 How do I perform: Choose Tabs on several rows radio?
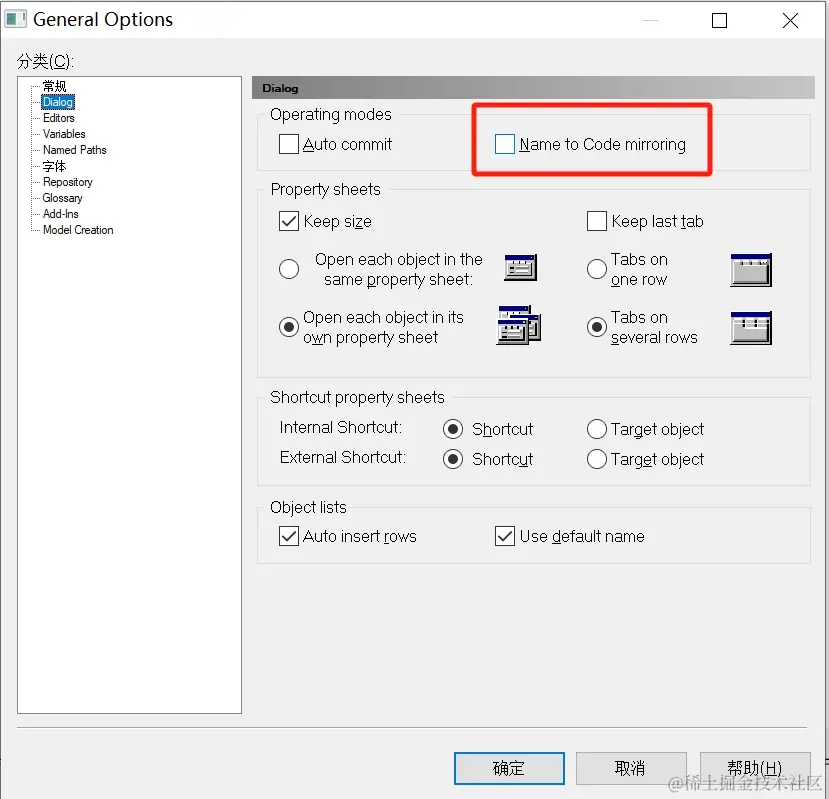coord(596,327)
